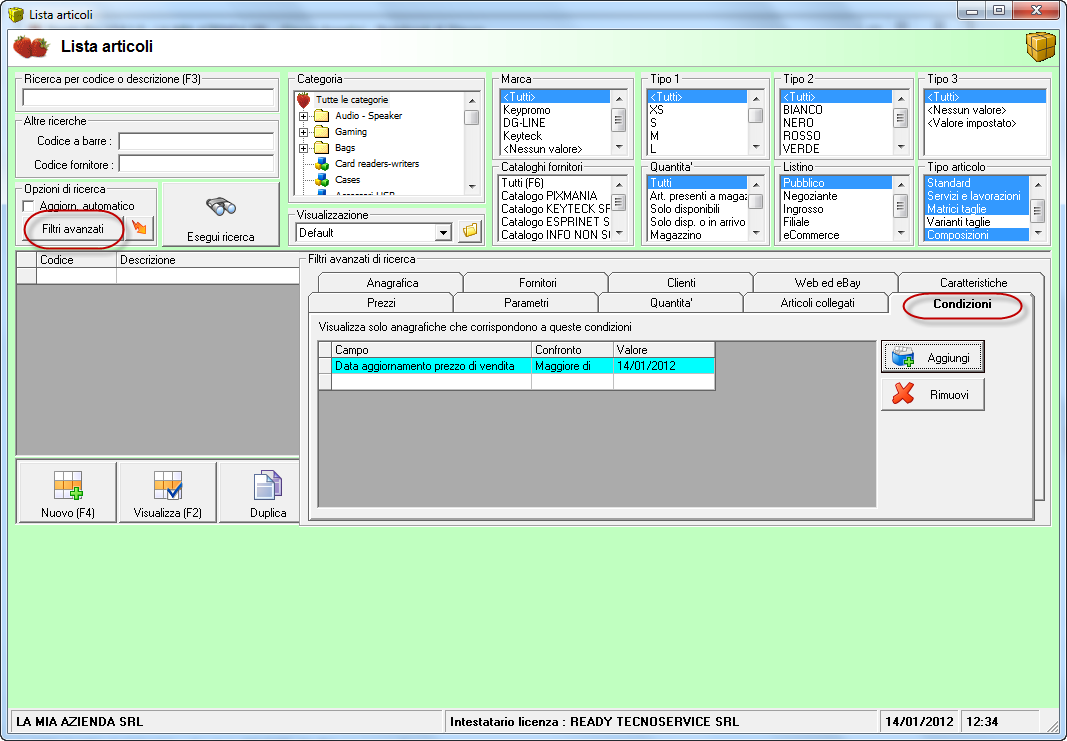Click the strawberry logo in header
The height and width of the screenshot is (741, 1067).
click(31, 46)
